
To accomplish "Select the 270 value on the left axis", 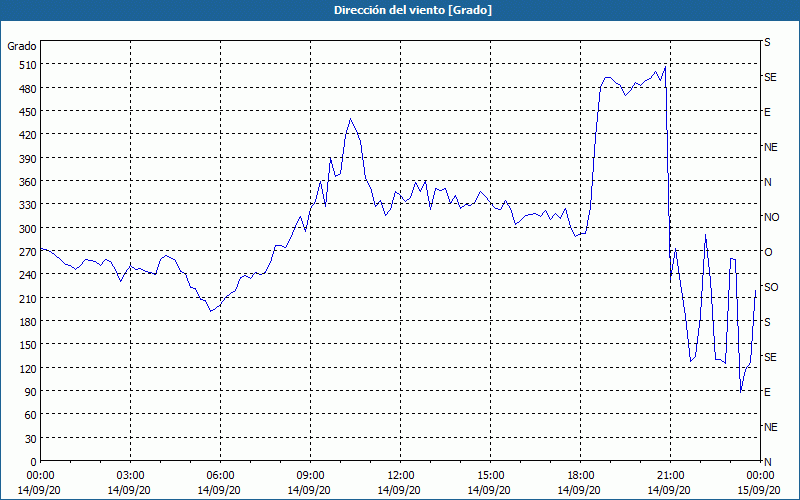I will click(x=28, y=252).
